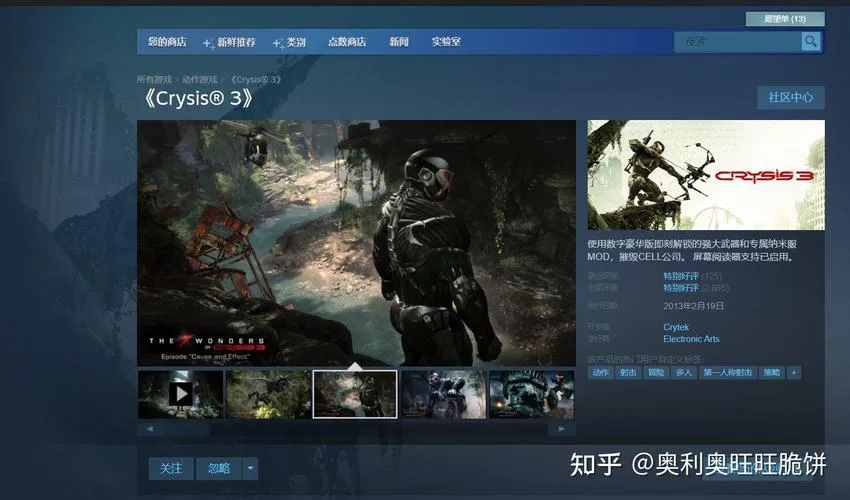Play the trailer video thumbnail

(181, 394)
